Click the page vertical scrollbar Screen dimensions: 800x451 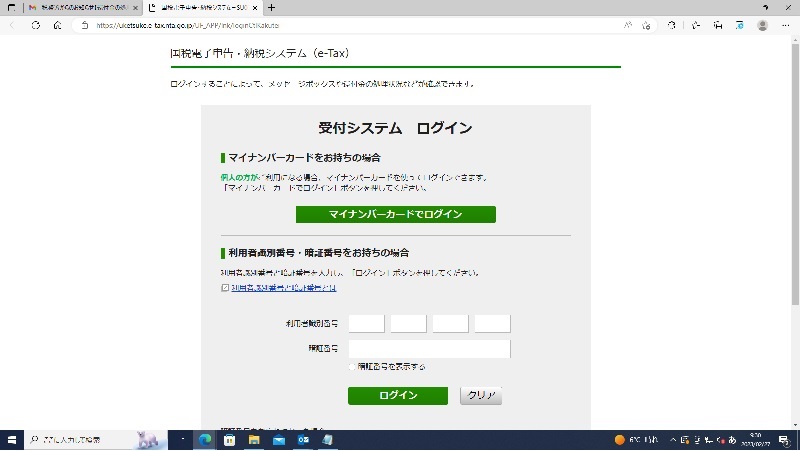pyautogui.click(x=795, y=173)
